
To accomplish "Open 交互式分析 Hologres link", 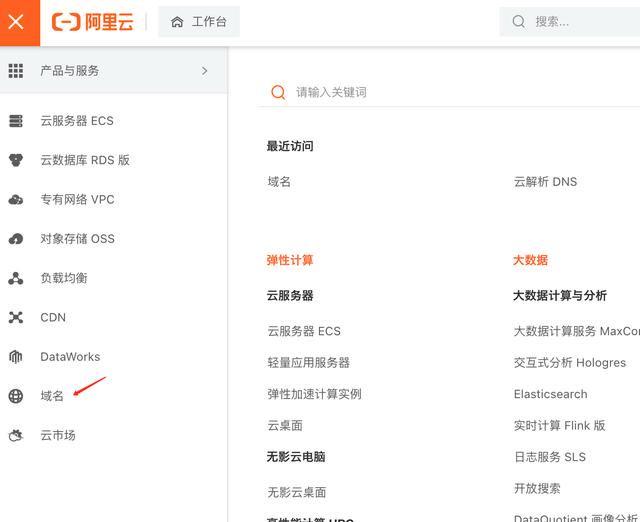I will [x=570, y=362].
